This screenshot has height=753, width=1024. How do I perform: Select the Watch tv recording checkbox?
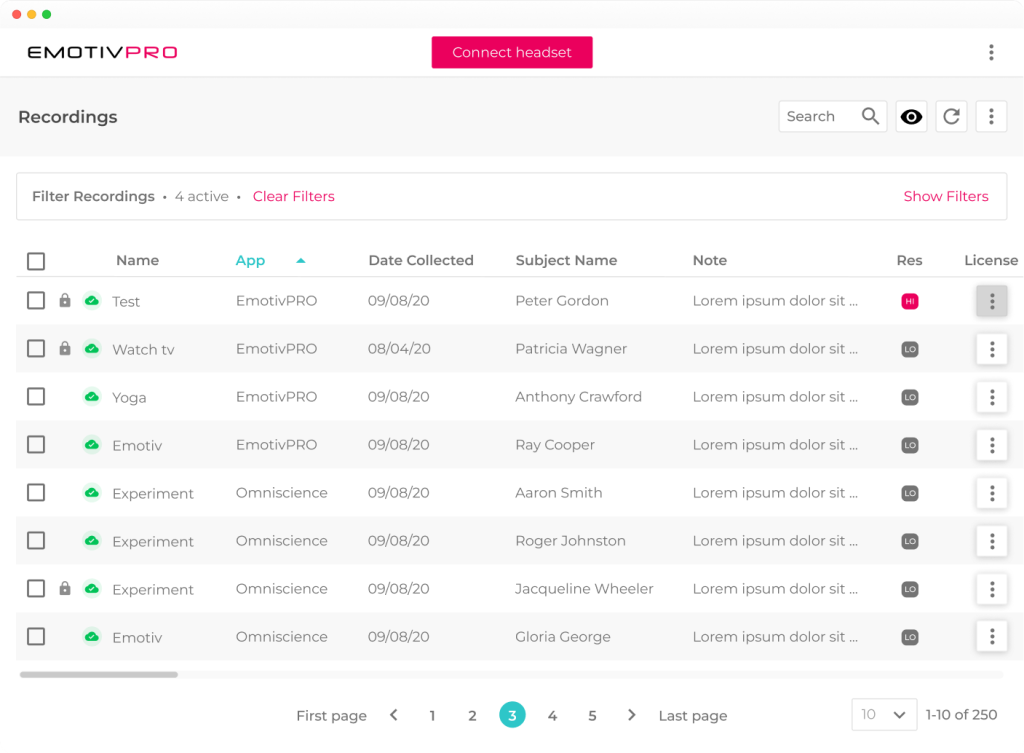coord(36,349)
